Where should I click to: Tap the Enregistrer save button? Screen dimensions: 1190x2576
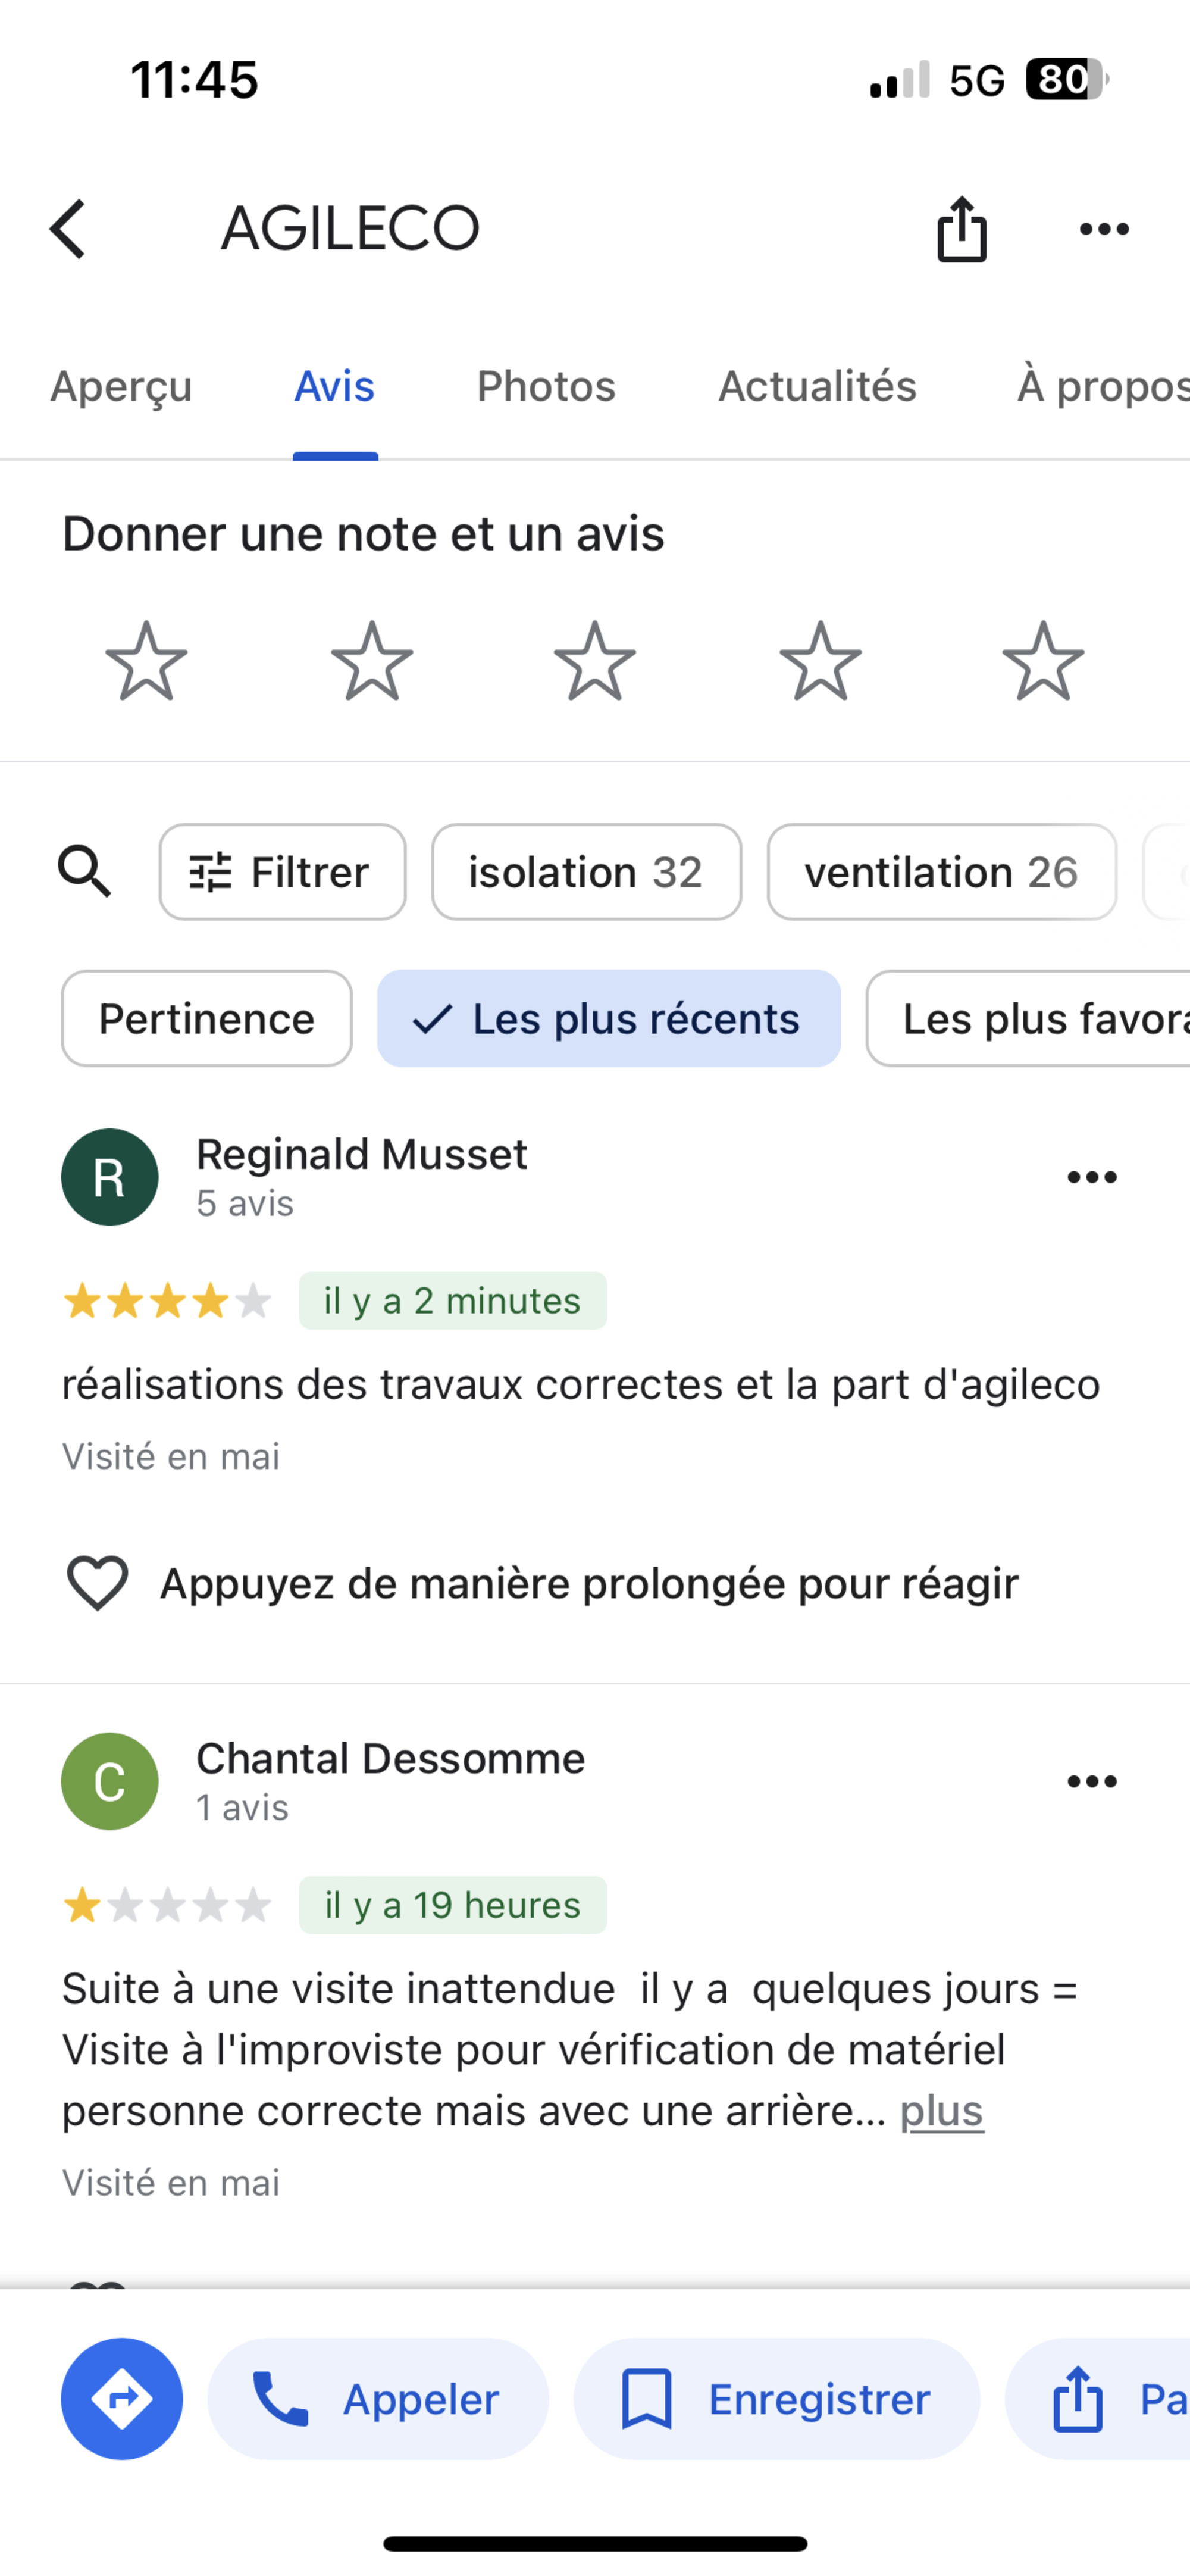click(x=776, y=2398)
